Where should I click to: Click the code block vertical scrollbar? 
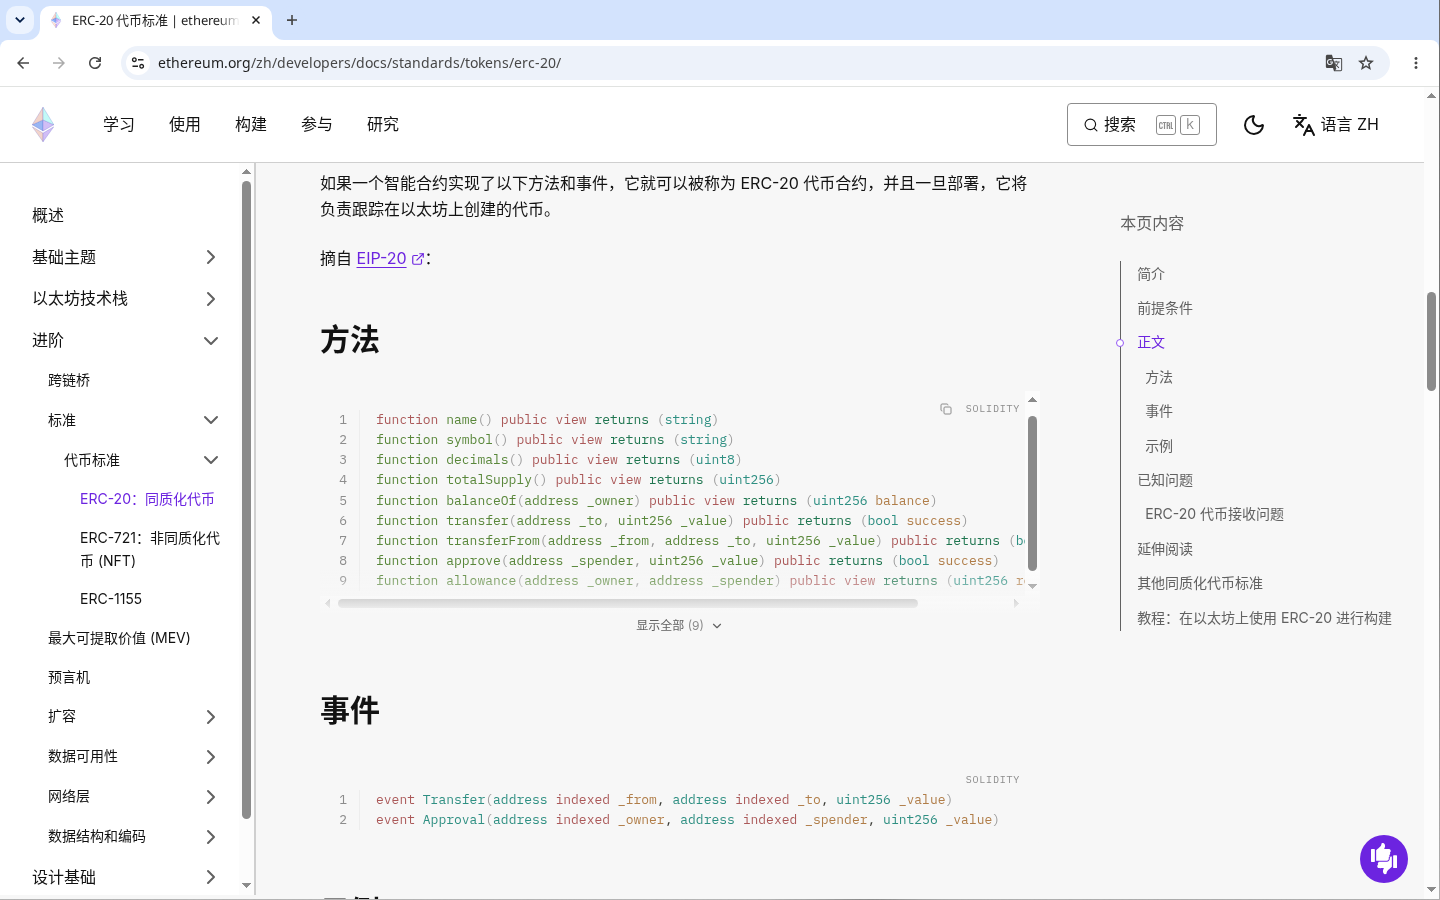[x=1032, y=493]
